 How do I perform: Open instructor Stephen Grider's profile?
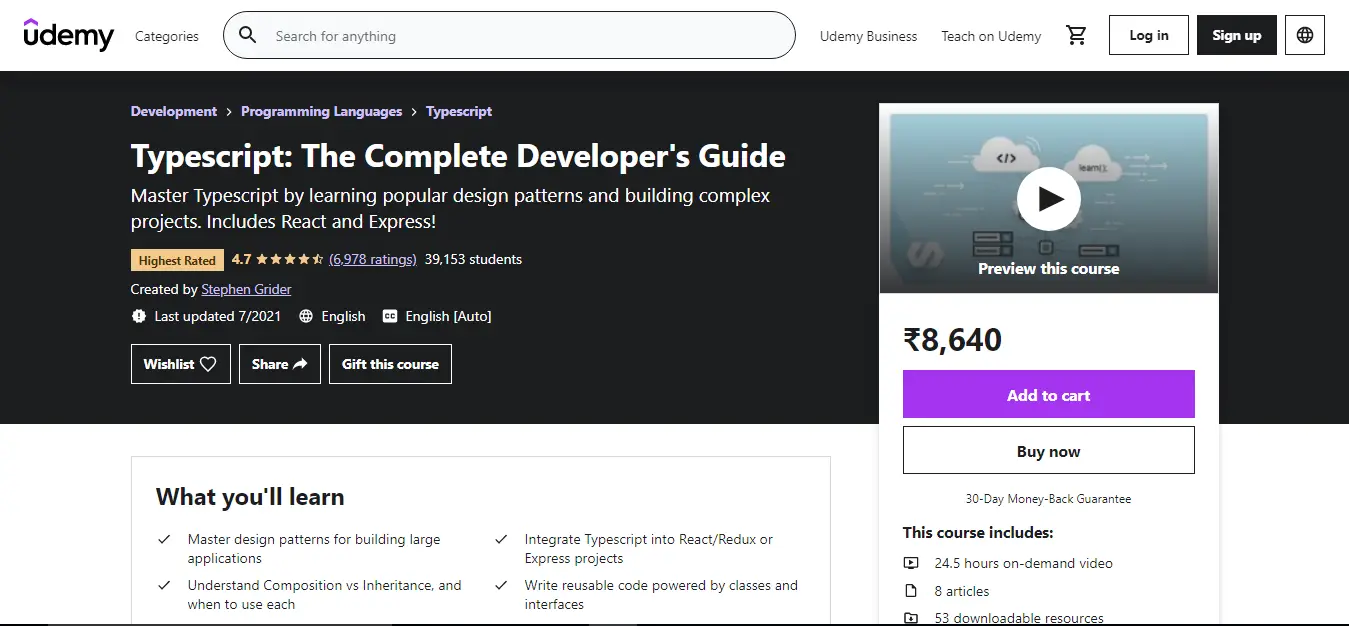tap(246, 289)
